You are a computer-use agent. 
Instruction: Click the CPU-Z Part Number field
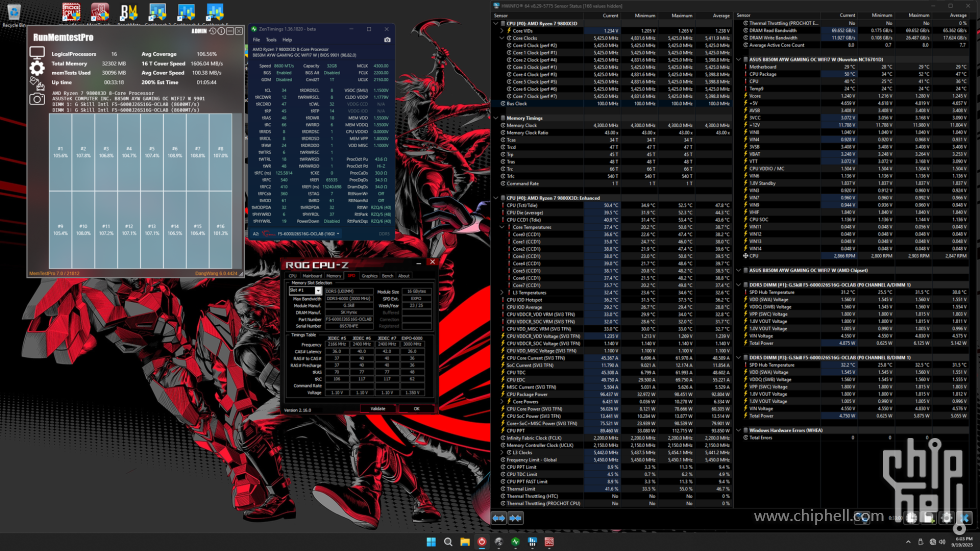pyautogui.click(x=349, y=319)
